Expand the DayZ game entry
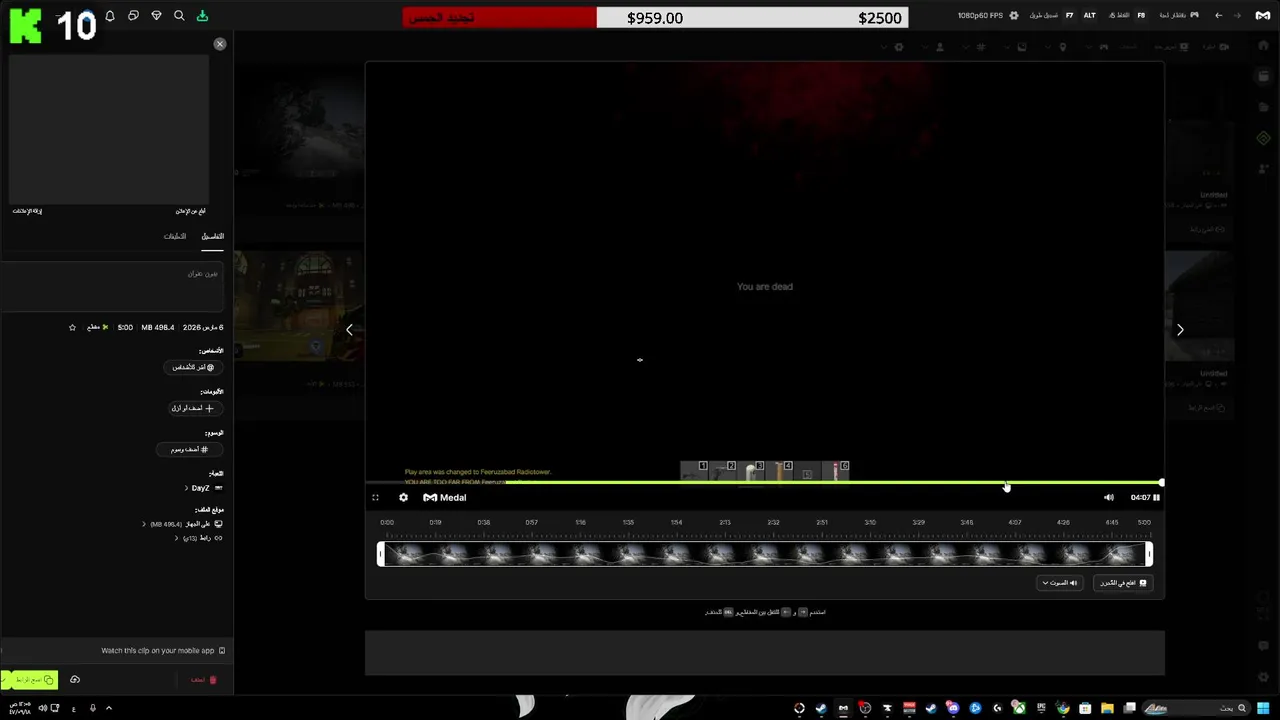 point(203,488)
